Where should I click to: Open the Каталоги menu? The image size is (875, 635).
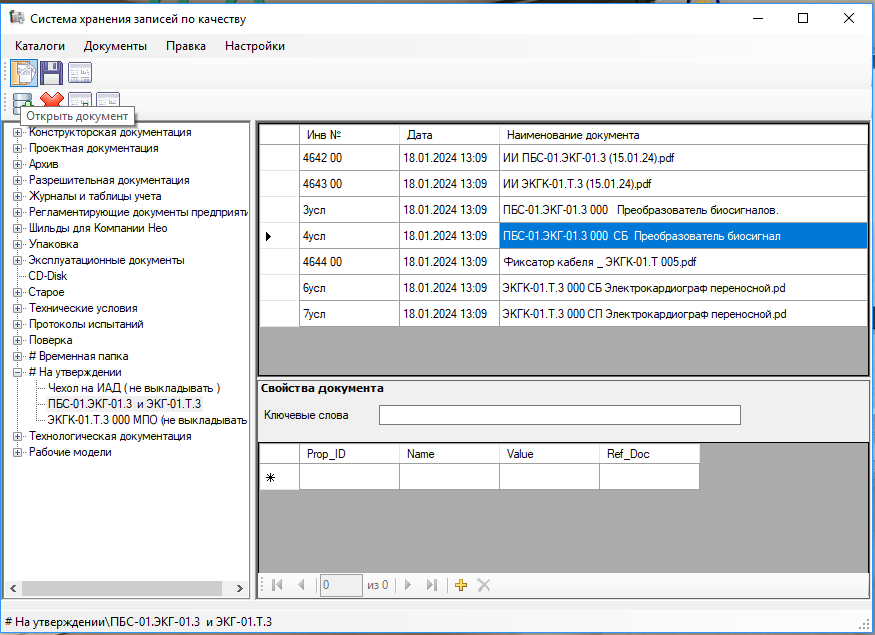(x=40, y=46)
